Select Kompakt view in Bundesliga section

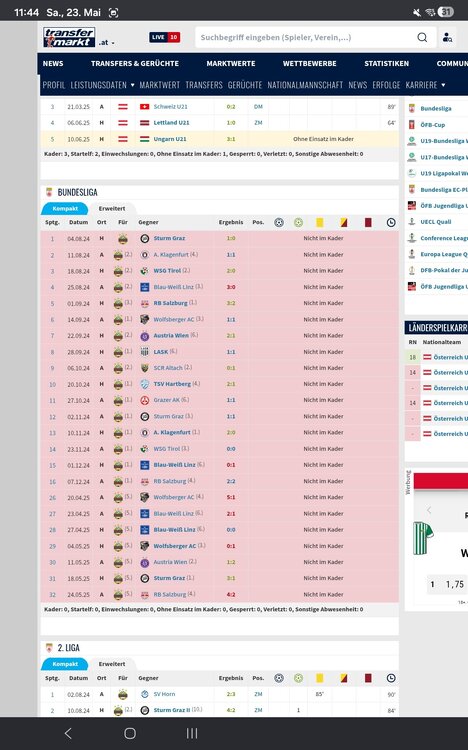(65, 209)
